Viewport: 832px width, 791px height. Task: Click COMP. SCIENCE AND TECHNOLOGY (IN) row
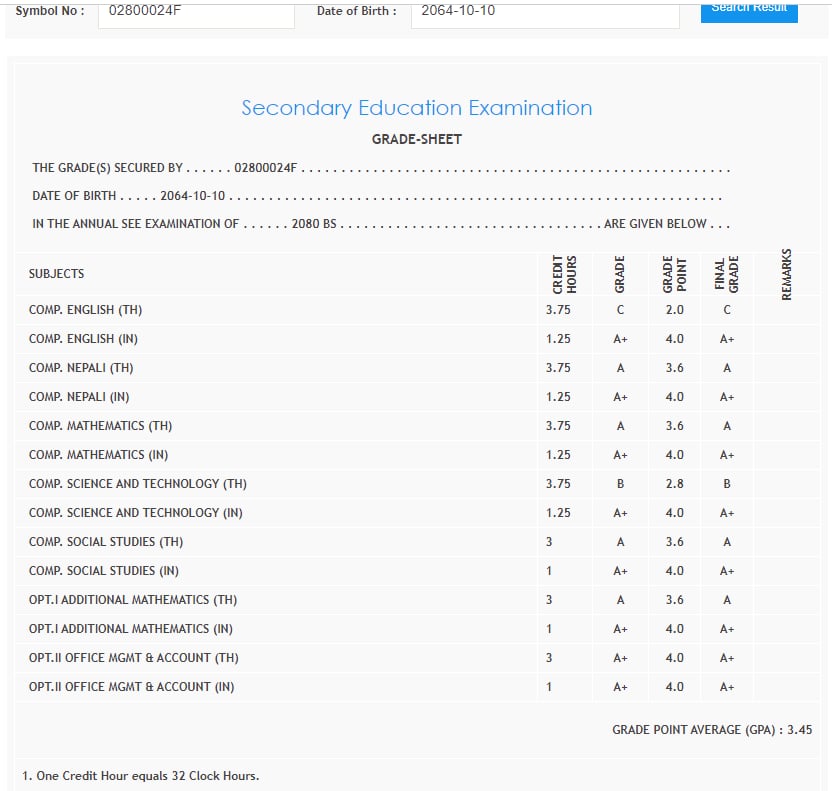click(136, 513)
